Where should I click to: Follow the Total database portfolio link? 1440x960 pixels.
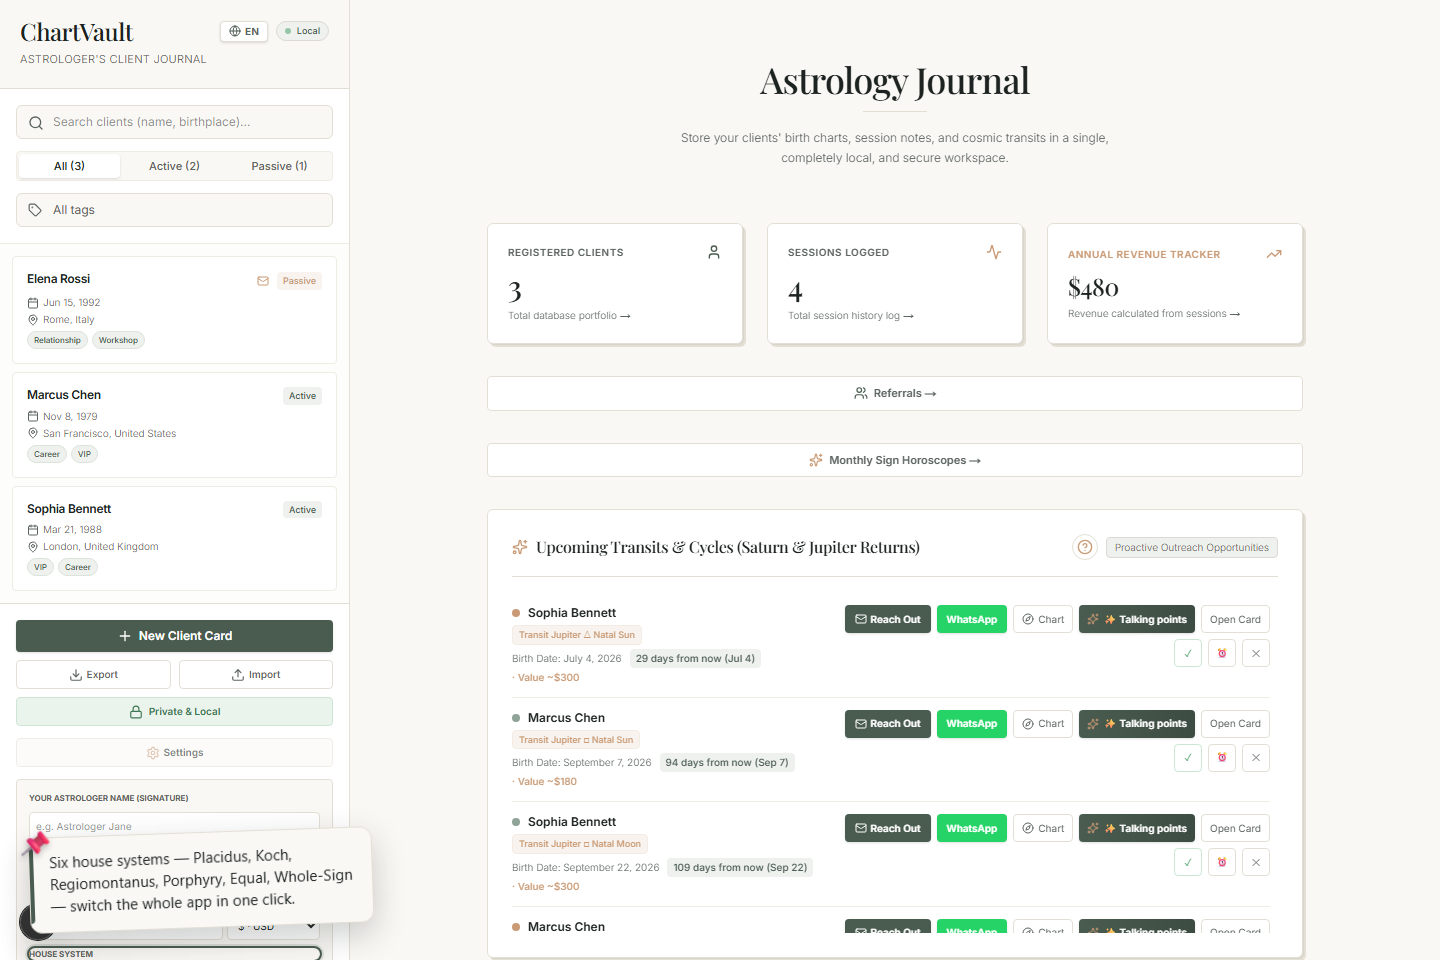click(x=569, y=316)
